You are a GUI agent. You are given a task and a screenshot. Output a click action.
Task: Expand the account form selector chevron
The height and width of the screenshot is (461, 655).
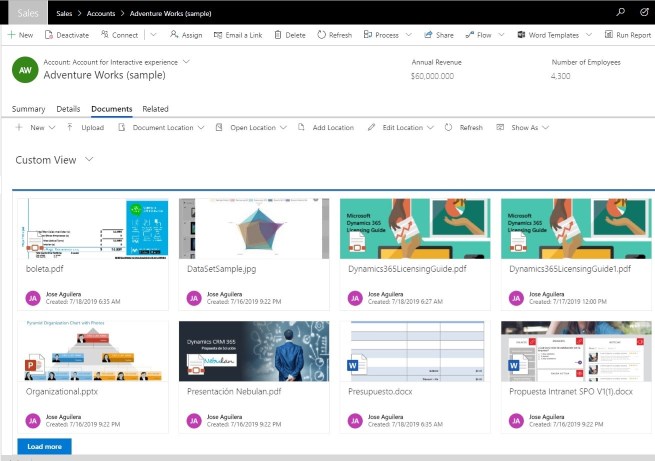(186, 62)
